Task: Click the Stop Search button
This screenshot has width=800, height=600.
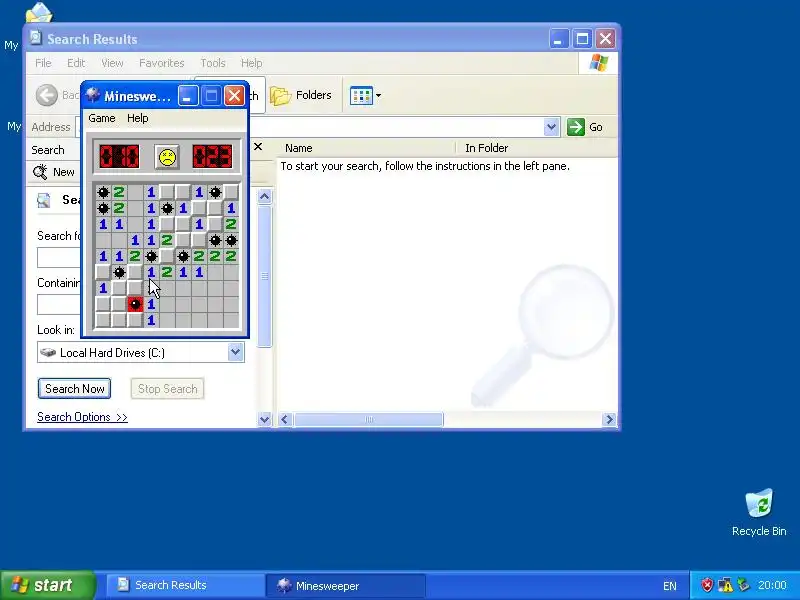Action: [167, 389]
